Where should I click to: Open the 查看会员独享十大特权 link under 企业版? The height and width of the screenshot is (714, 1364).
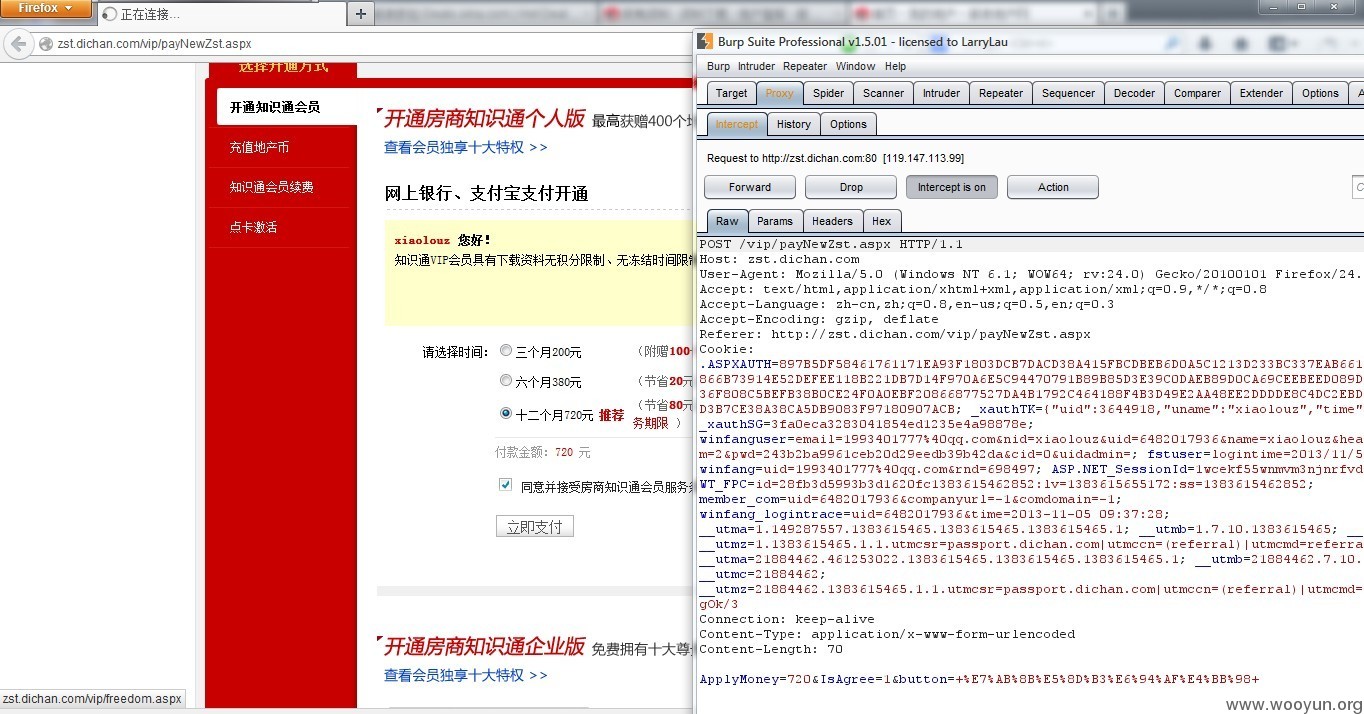click(466, 675)
